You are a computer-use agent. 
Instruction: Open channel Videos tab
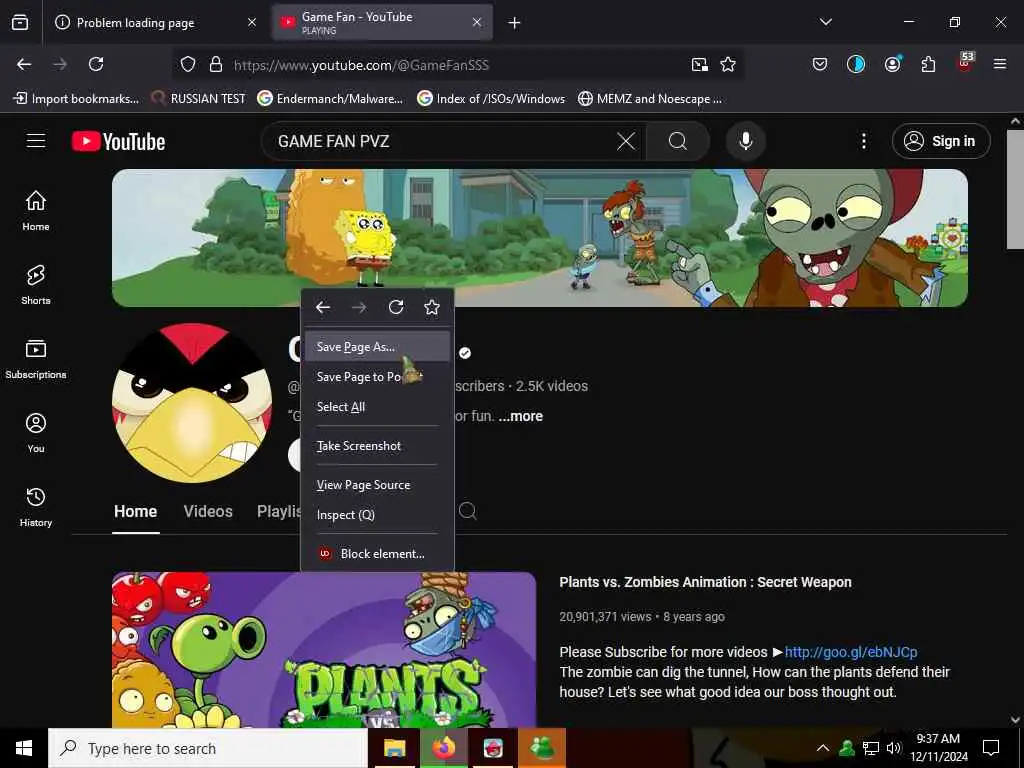(x=208, y=511)
